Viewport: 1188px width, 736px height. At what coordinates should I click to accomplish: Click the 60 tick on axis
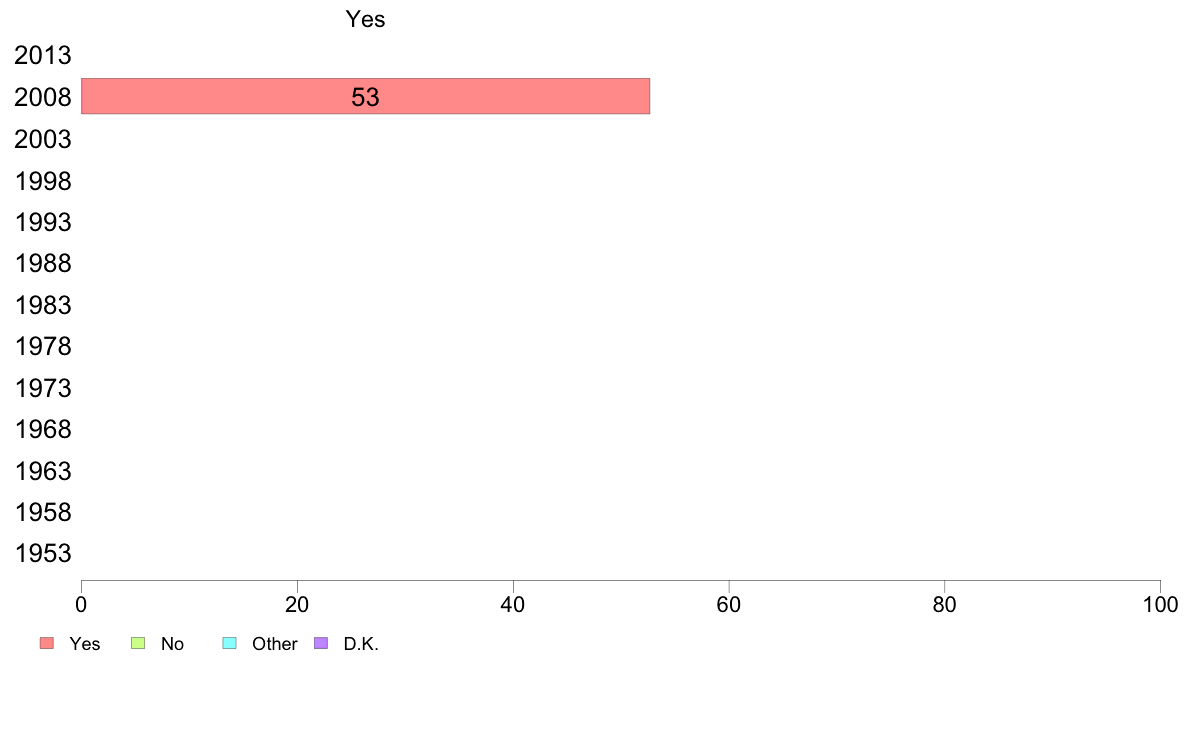(729, 604)
